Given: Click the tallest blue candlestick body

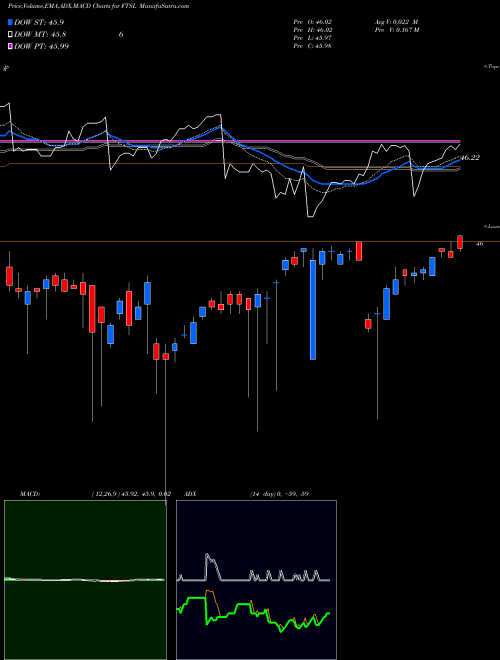Looking at the screenshot, I should (x=313, y=310).
